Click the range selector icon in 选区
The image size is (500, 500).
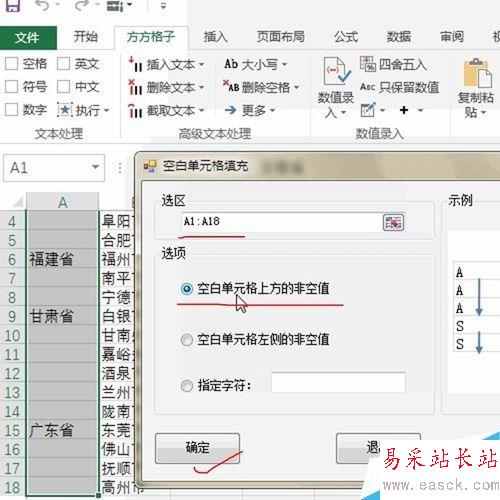coord(393,222)
